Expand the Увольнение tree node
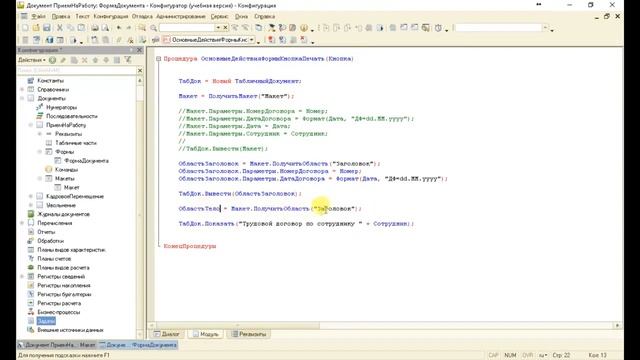The height and width of the screenshot is (360, 640). [31, 205]
